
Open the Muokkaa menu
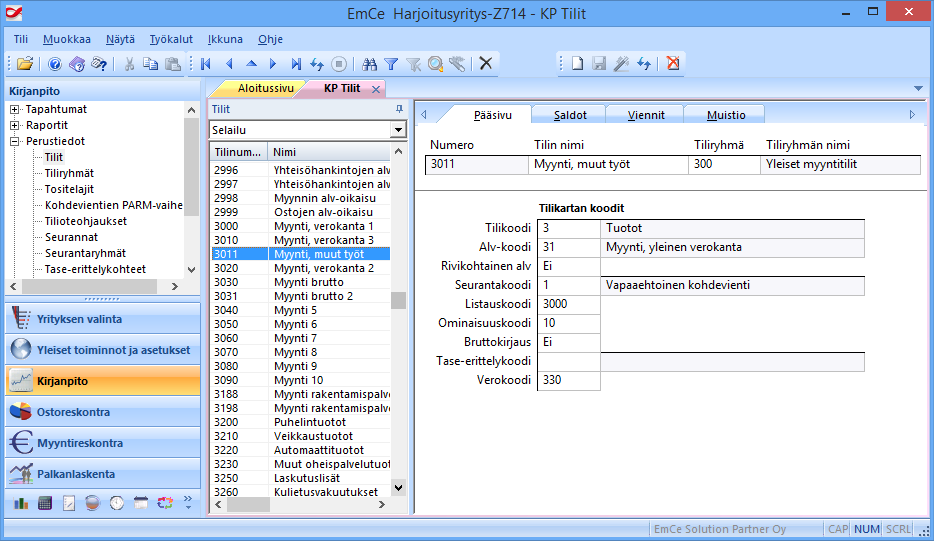(67, 39)
